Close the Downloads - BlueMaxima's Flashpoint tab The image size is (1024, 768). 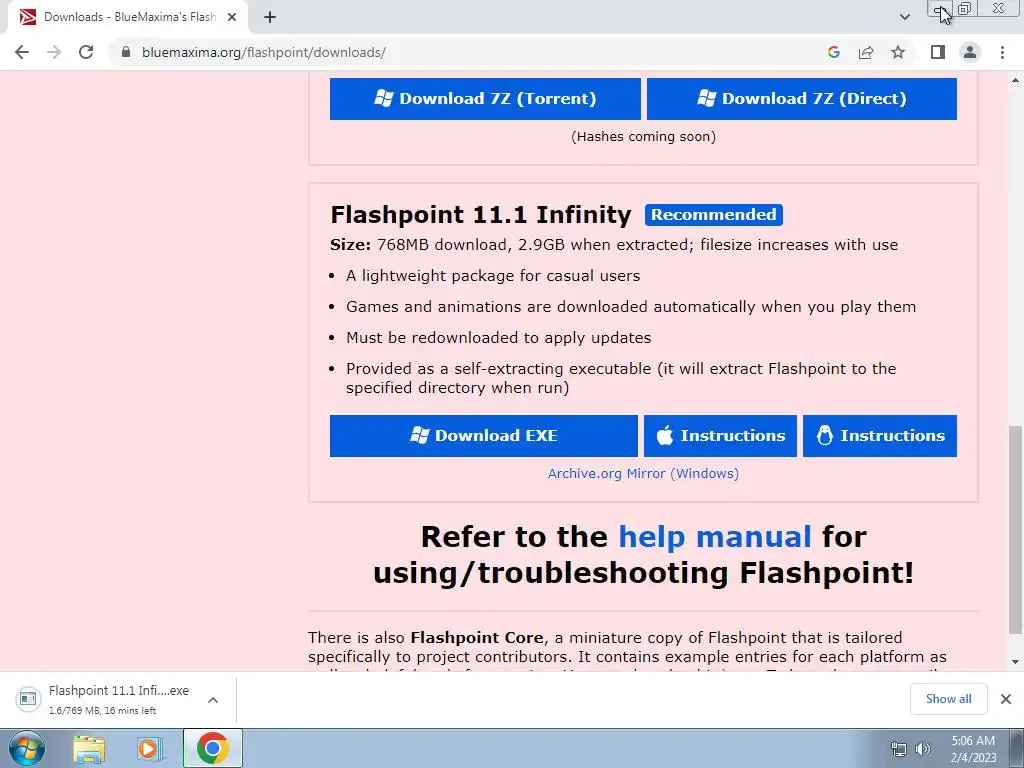(232, 17)
